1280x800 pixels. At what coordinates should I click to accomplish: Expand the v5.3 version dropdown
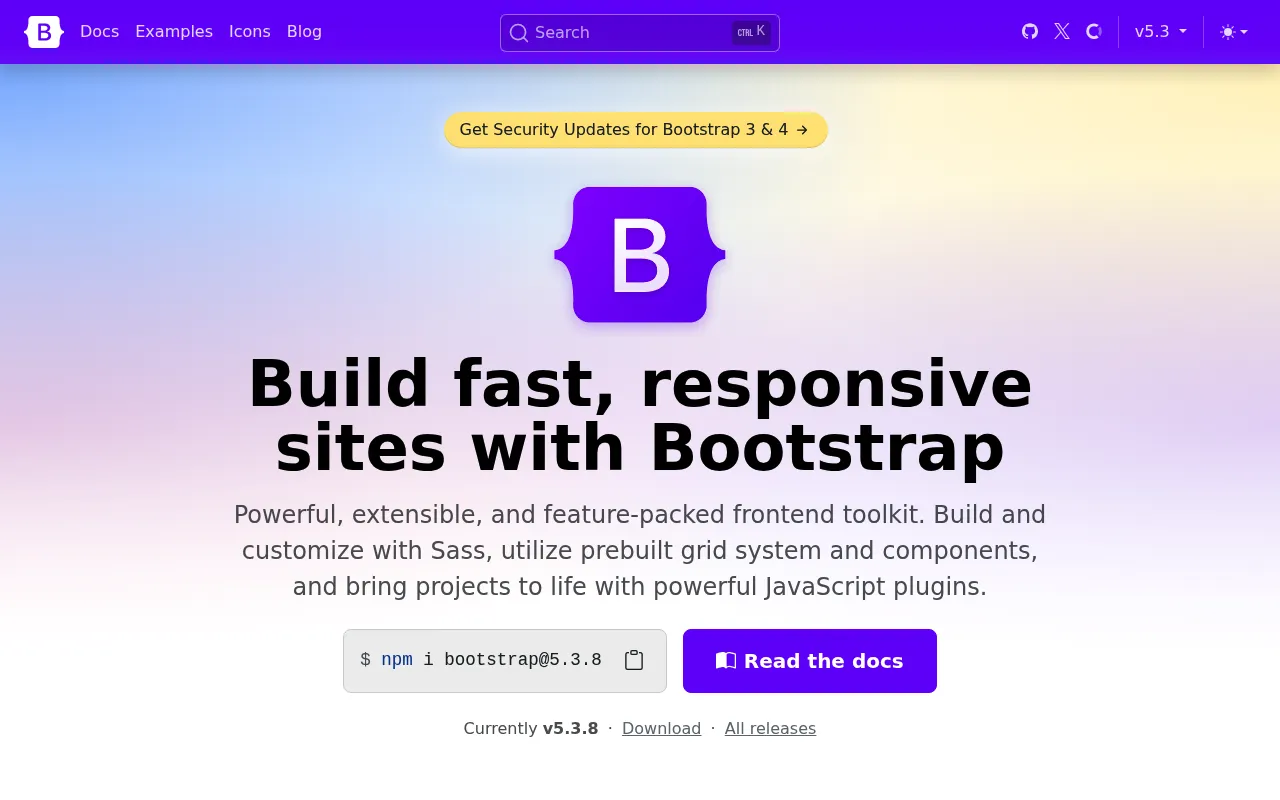tap(1161, 32)
